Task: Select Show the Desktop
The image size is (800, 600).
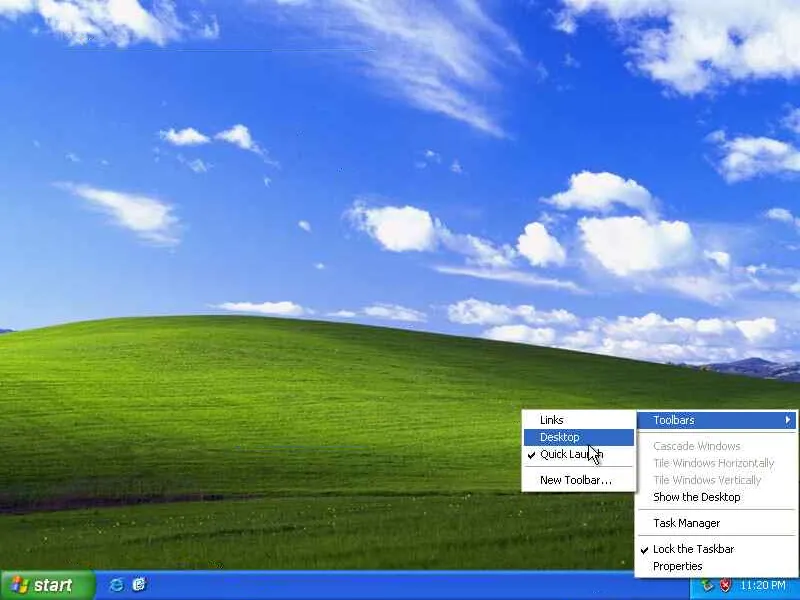Action: click(x=716, y=497)
